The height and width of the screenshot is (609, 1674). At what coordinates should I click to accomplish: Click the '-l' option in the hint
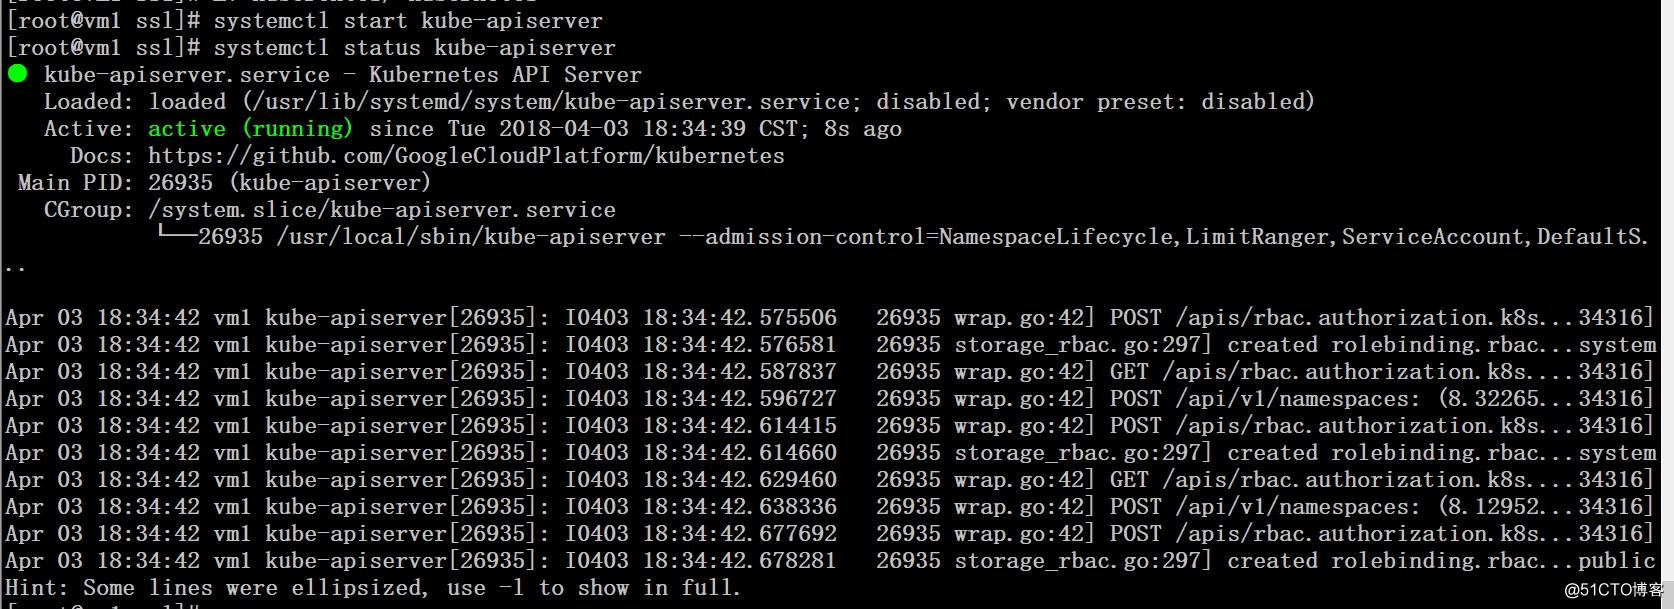[x=512, y=588]
